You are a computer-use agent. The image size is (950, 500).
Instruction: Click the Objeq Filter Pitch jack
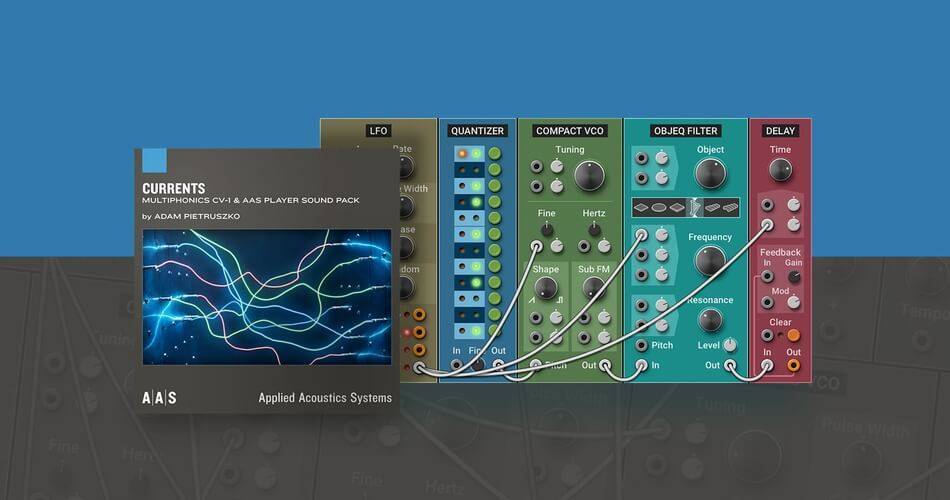click(642, 345)
